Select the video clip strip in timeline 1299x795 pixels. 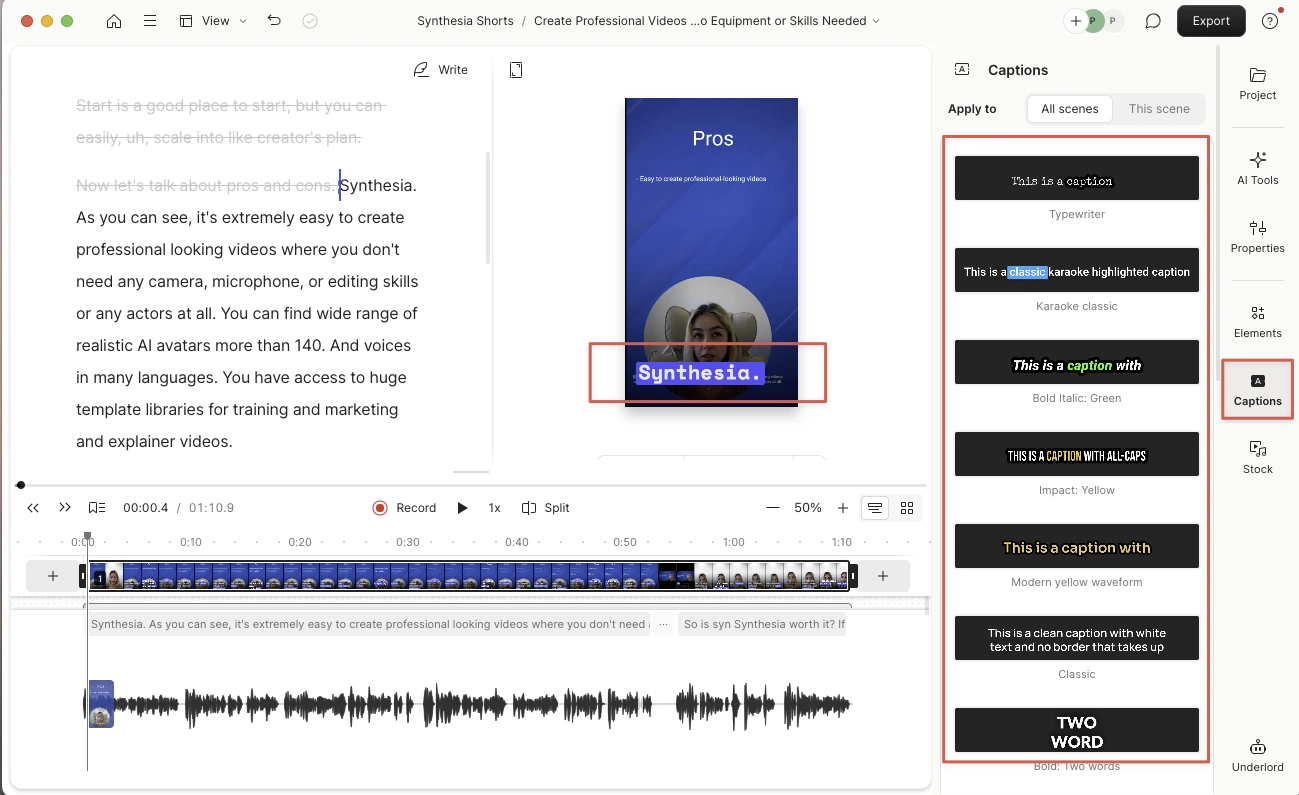[x=469, y=576]
